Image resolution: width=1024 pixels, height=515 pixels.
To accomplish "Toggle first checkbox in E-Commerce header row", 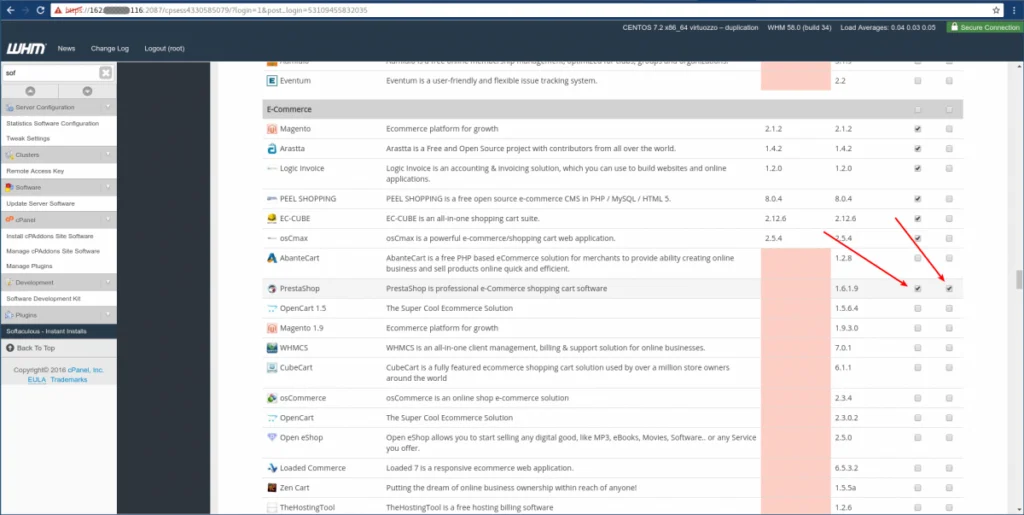I will 918,110.
